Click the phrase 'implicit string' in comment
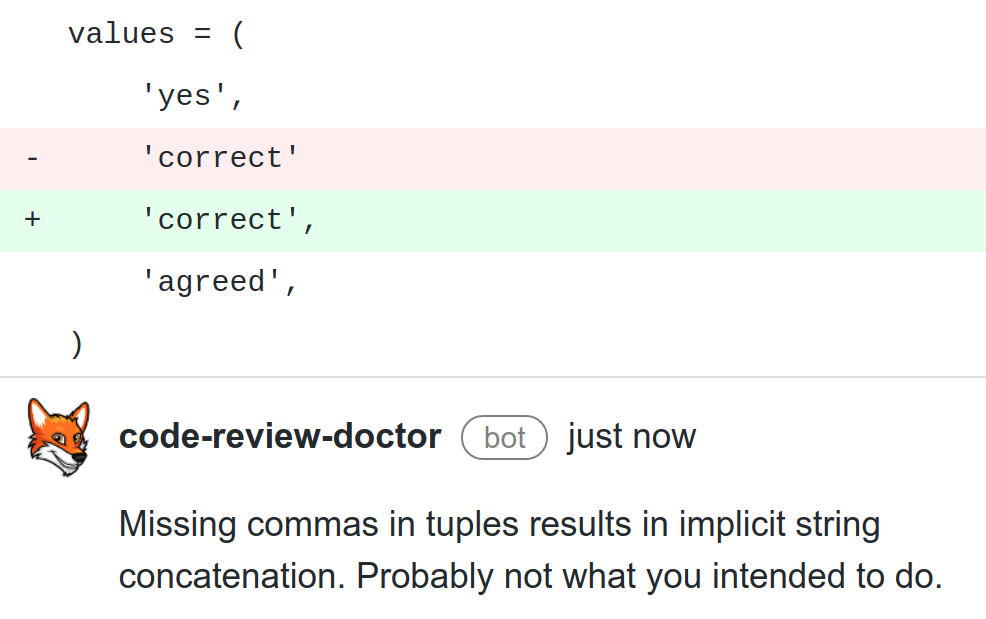This screenshot has width=986, height=619. (779, 525)
